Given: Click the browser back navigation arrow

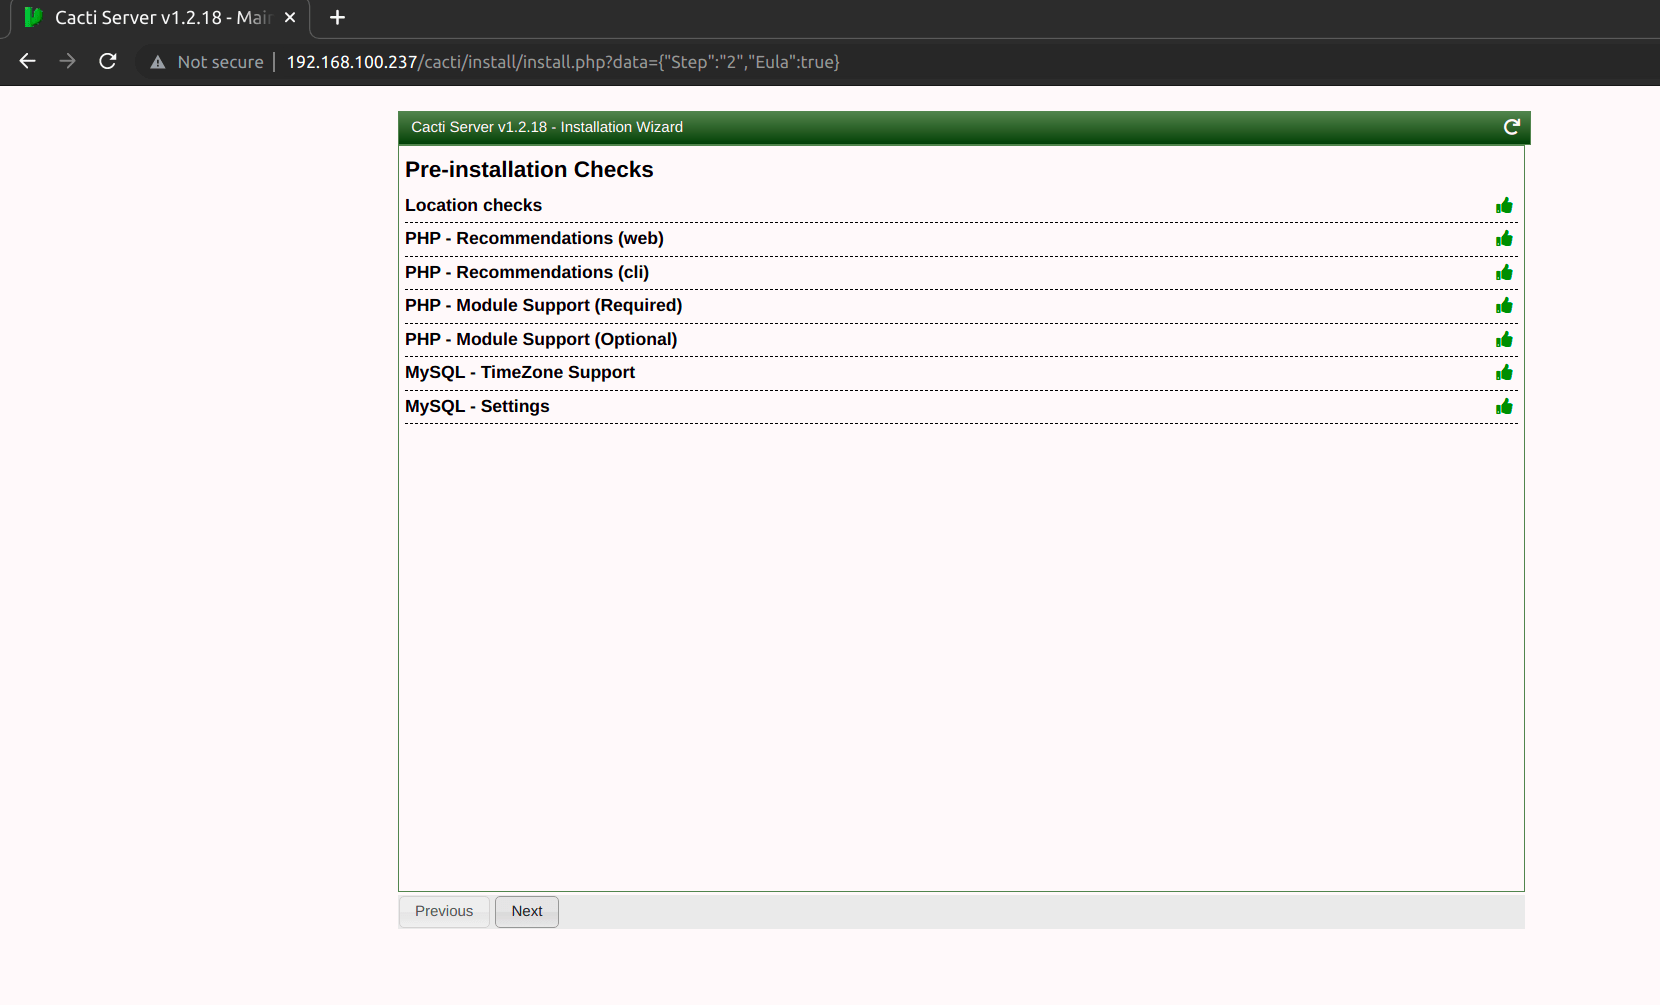Looking at the screenshot, I should tap(26, 61).
